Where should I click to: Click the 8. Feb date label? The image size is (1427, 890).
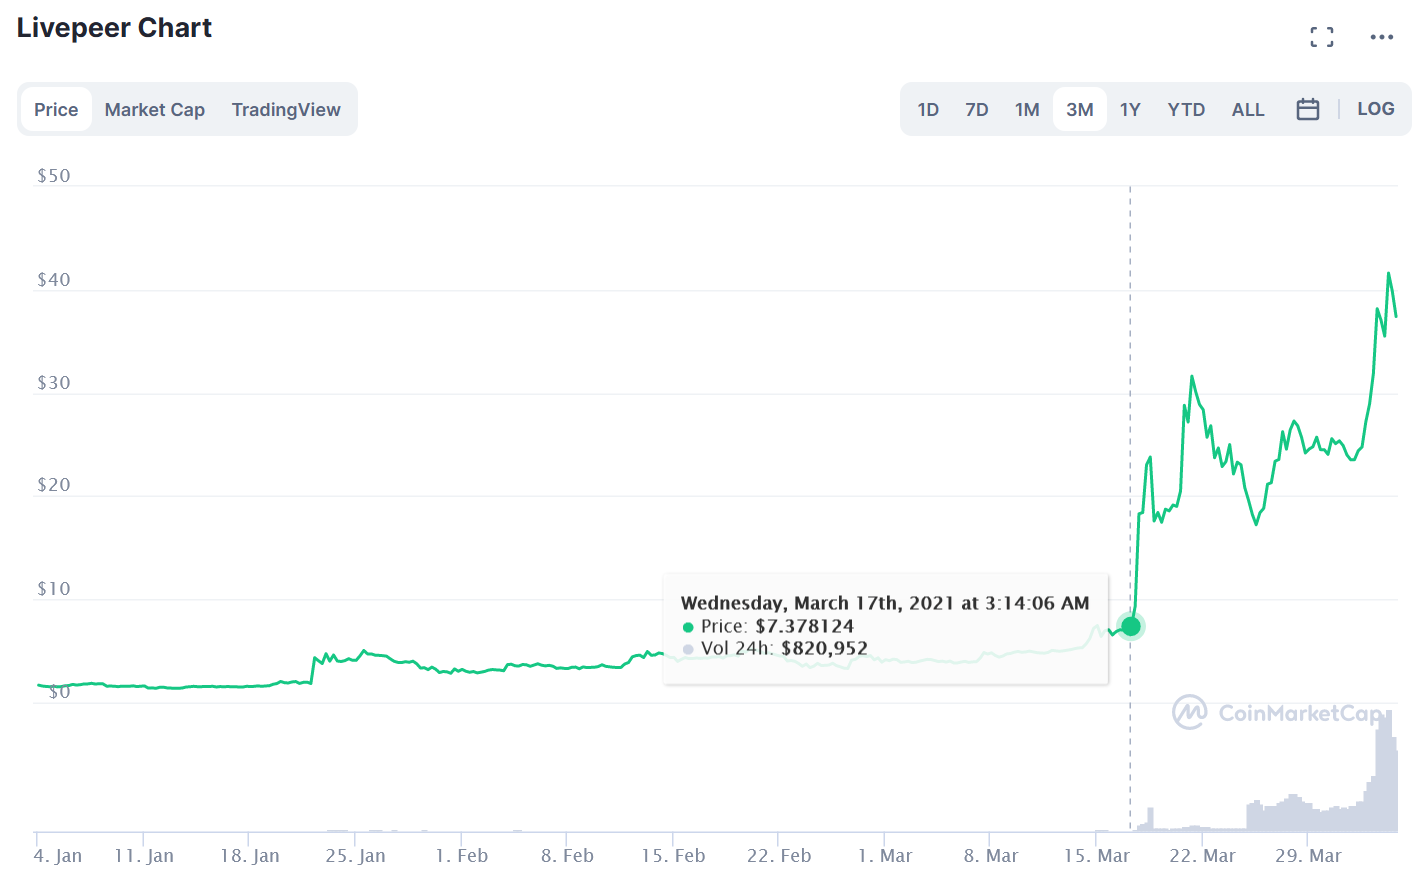pyautogui.click(x=567, y=856)
